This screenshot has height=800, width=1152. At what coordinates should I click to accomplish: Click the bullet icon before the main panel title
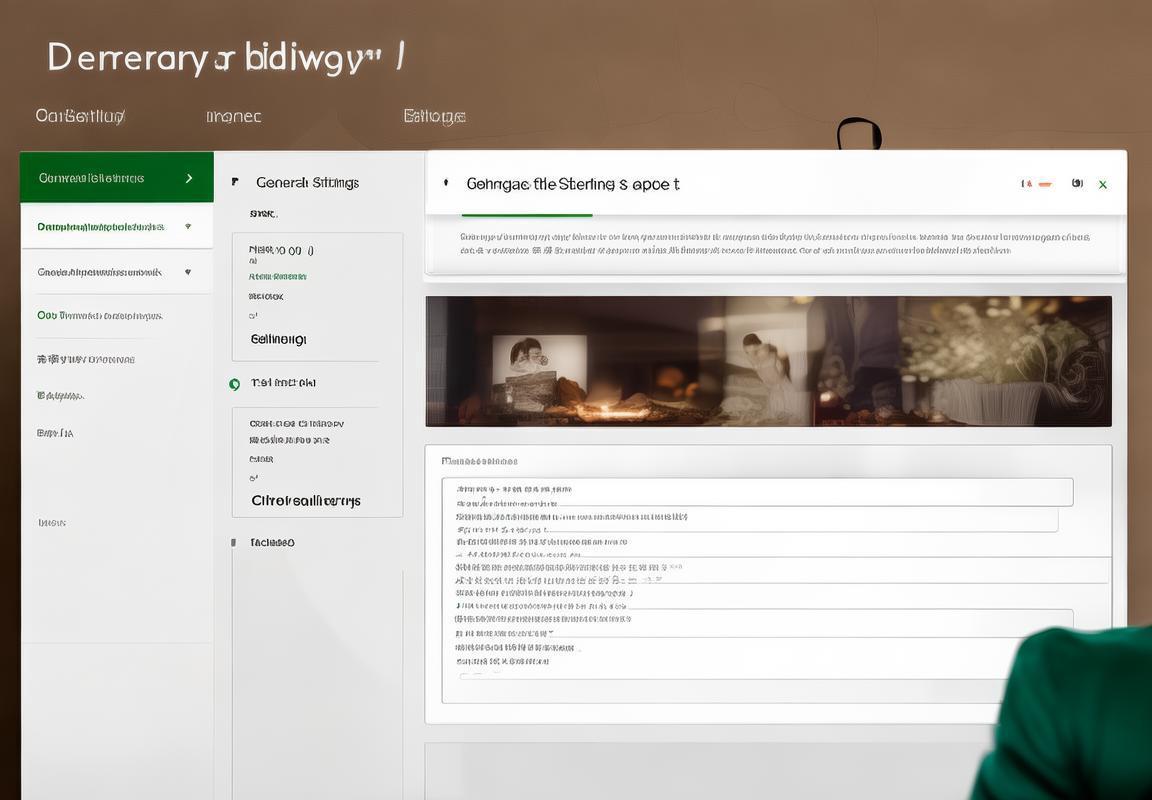point(445,183)
